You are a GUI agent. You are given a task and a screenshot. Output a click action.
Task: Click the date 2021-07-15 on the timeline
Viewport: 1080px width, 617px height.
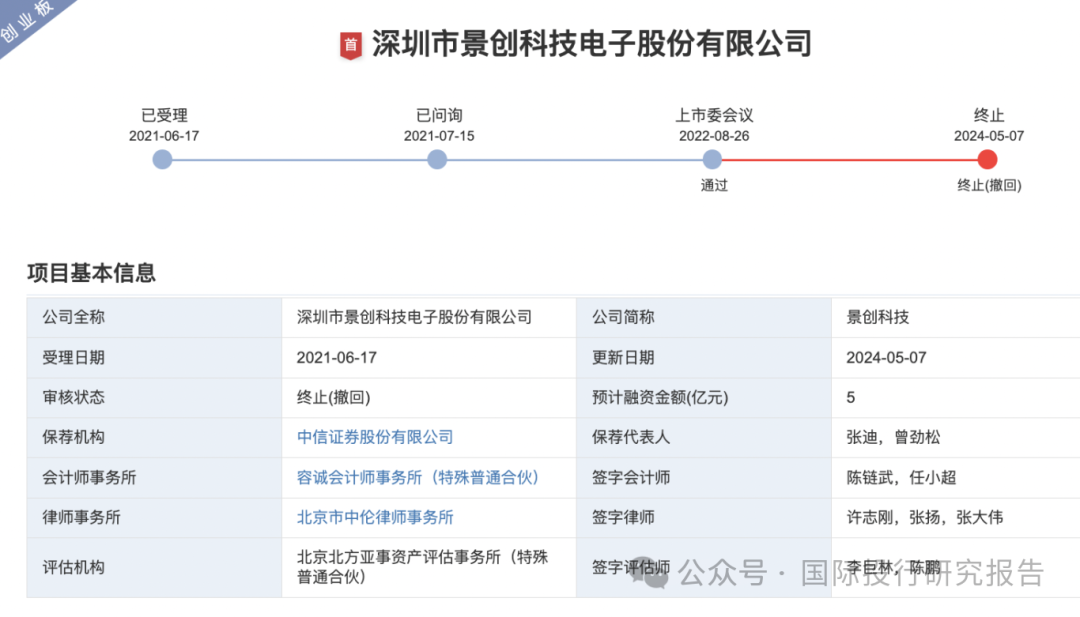(x=439, y=136)
